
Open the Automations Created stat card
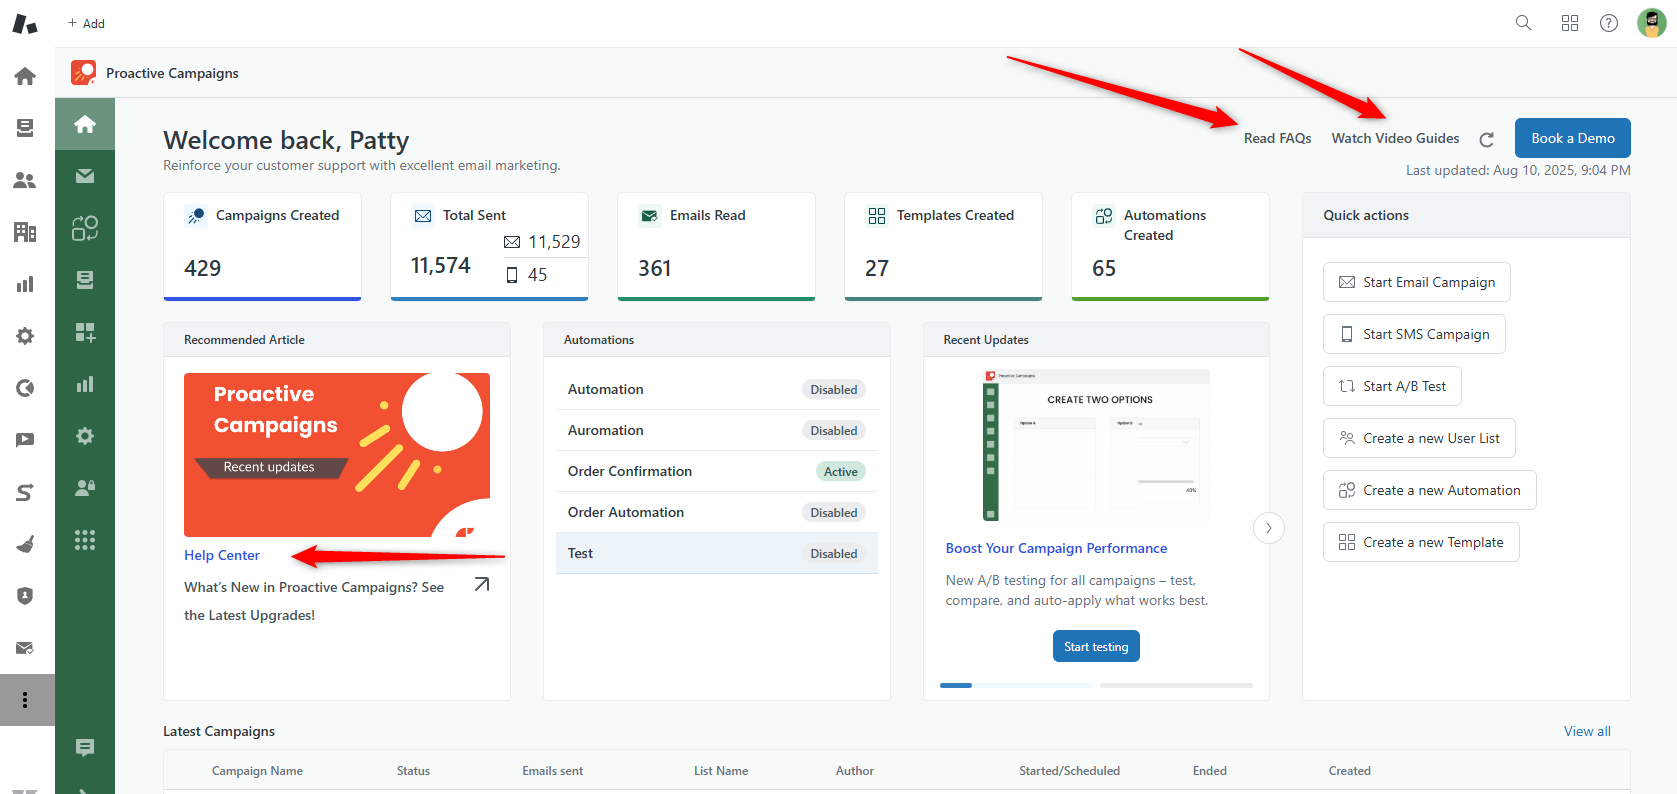[1170, 247]
